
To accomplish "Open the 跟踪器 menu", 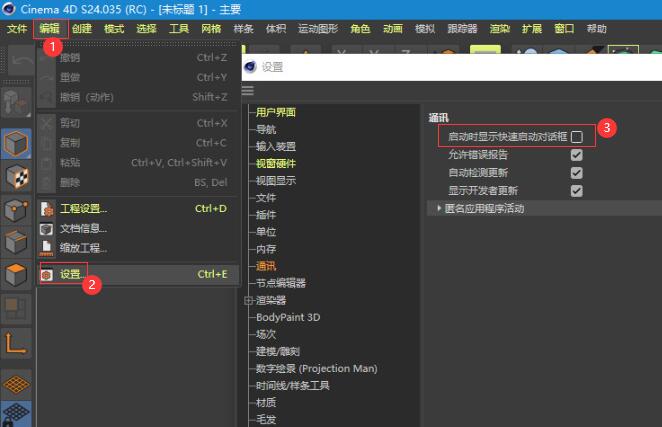I will 462,29.
